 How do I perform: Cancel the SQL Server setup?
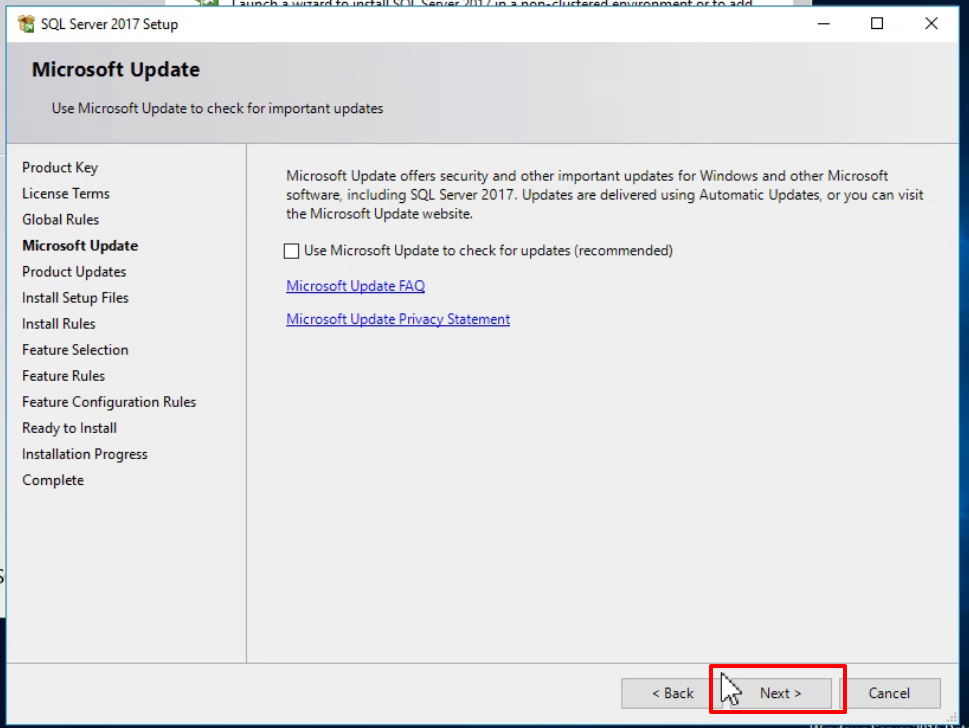pos(889,693)
